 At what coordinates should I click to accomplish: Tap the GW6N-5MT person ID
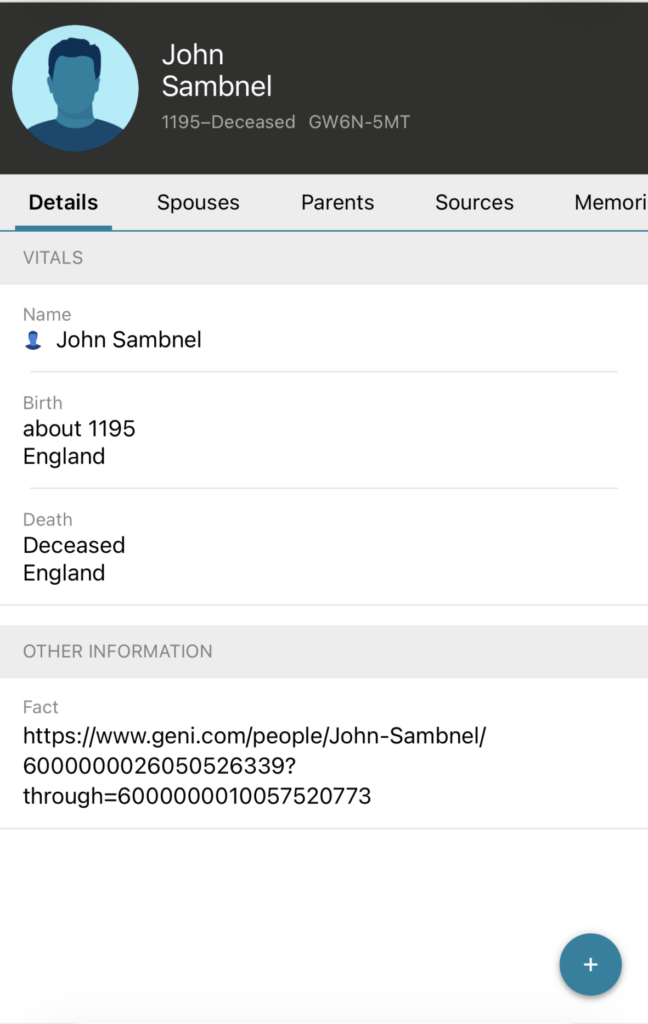tap(359, 122)
